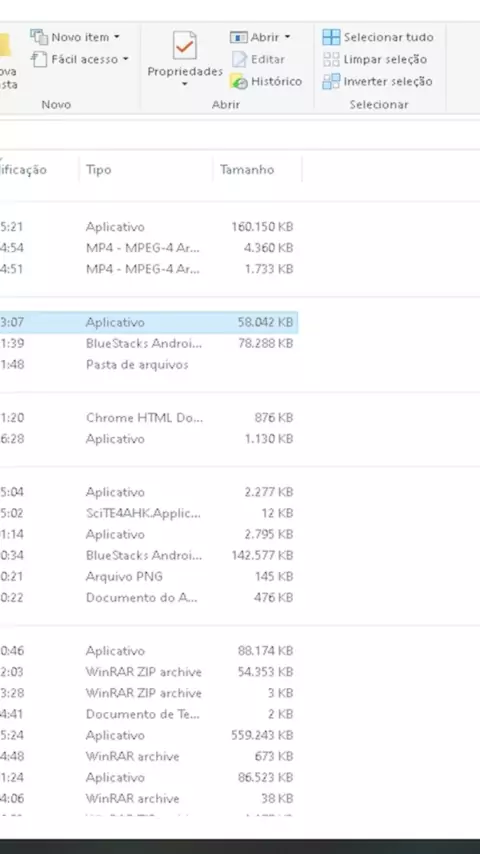
Task: Click the Novo item icon
Action: tap(39, 37)
